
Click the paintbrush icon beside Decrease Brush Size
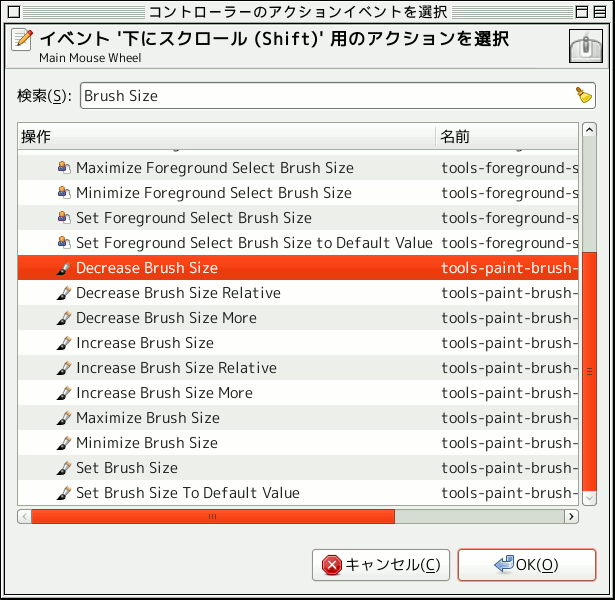point(63,268)
